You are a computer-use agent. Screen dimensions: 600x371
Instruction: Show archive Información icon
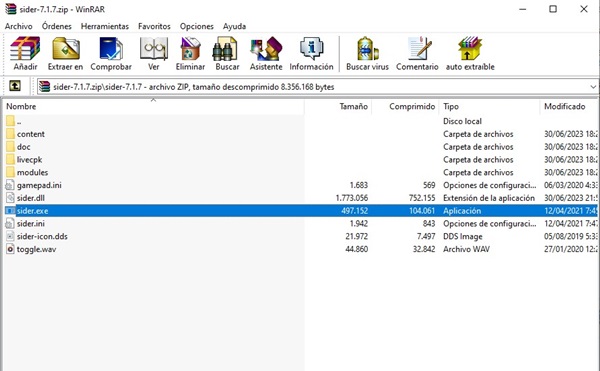pyautogui.click(x=311, y=49)
